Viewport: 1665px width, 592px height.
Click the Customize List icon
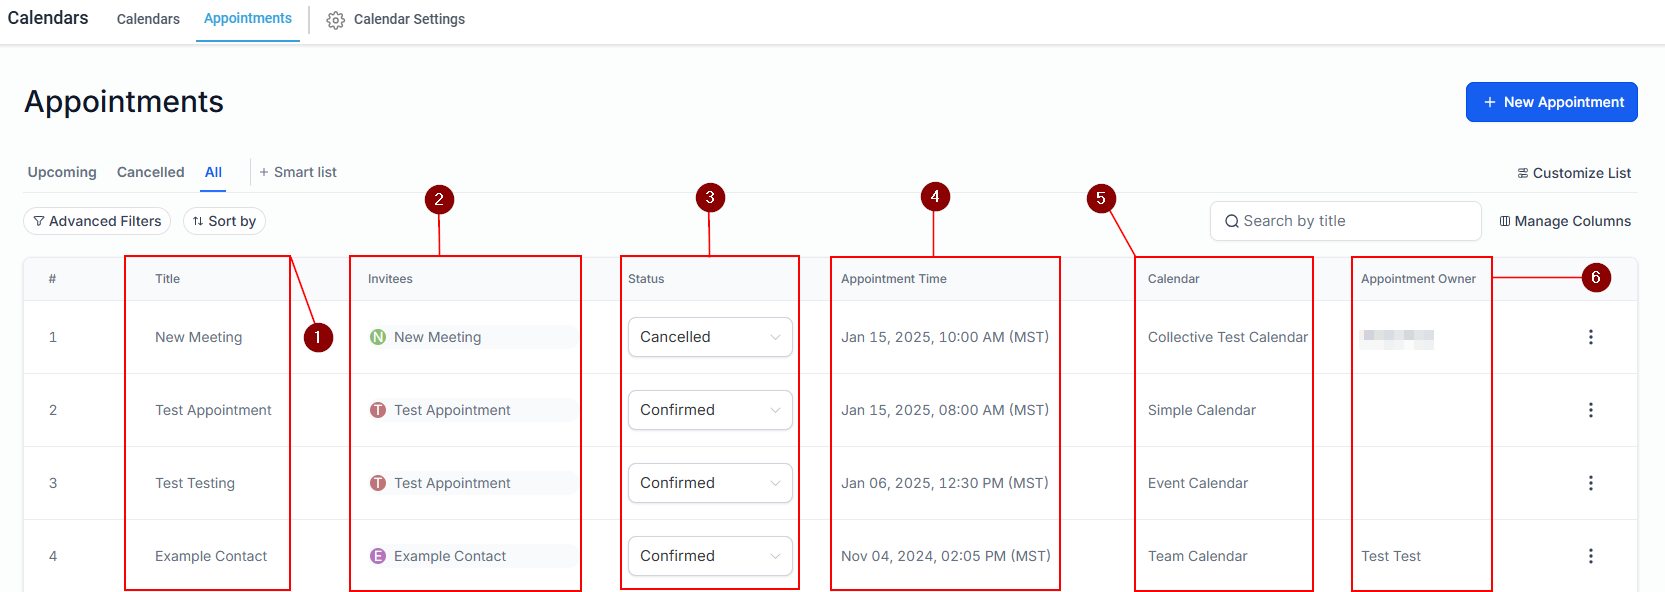[x=1523, y=173]
